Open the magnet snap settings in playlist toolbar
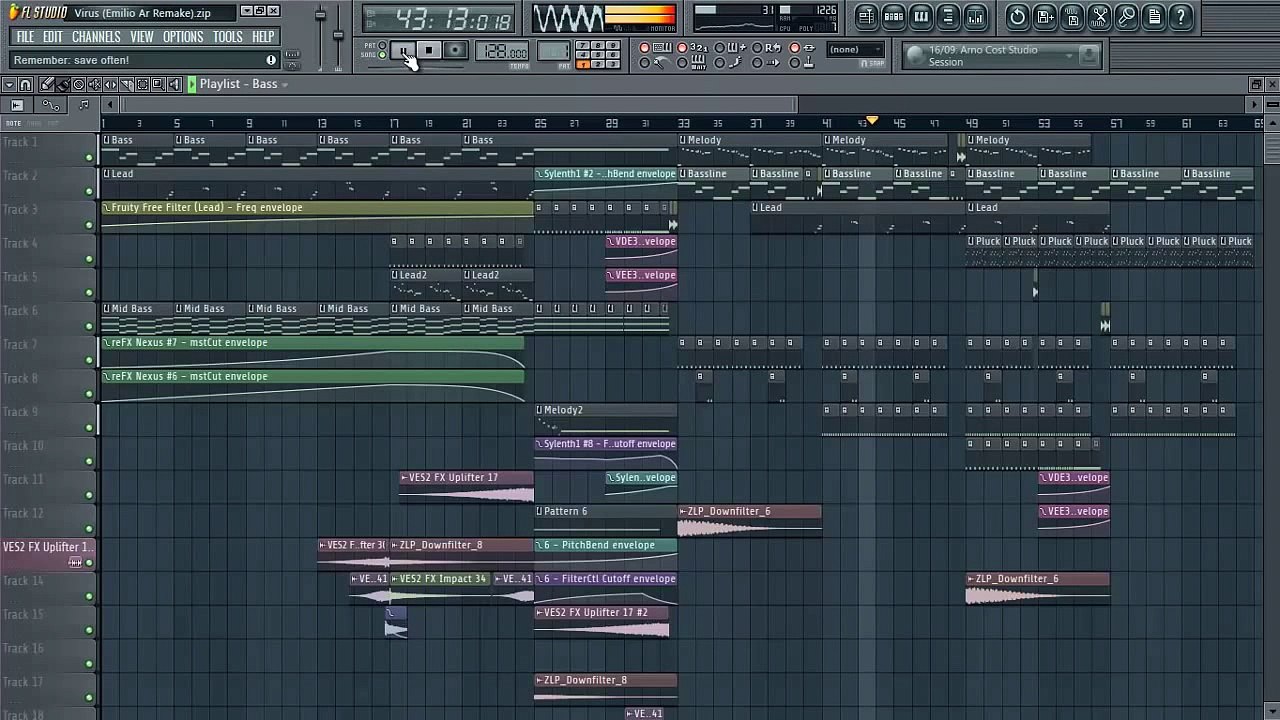 click(x=26, y=85)
